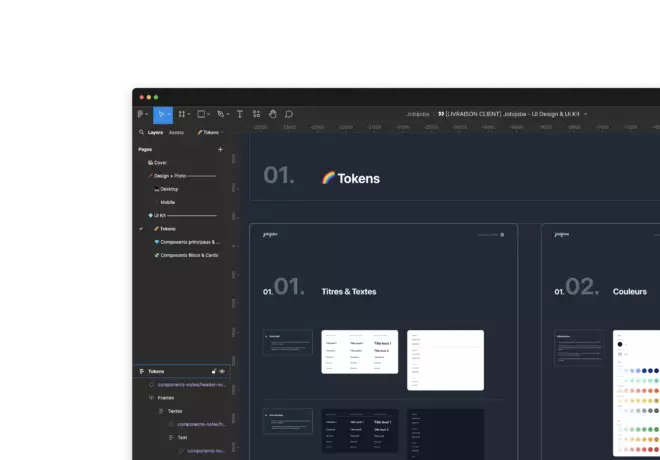Select the Text tool
660x460 pixels.
coord(241,114)
